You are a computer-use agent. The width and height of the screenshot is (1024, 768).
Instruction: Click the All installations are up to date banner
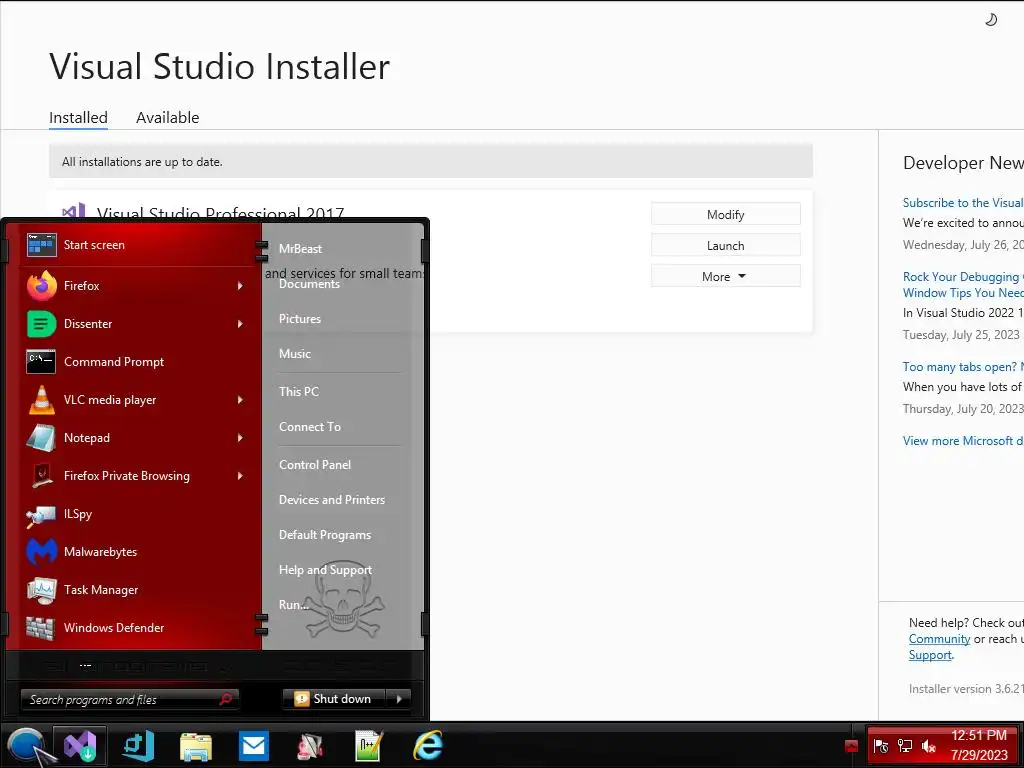coord(431,161)
